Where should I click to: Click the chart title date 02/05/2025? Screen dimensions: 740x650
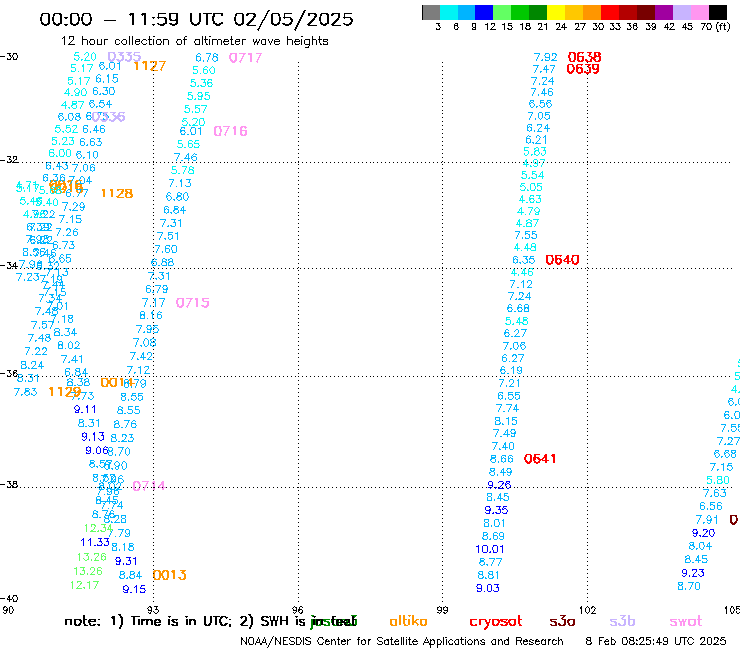pyautogui.click(x=293, y=20)
